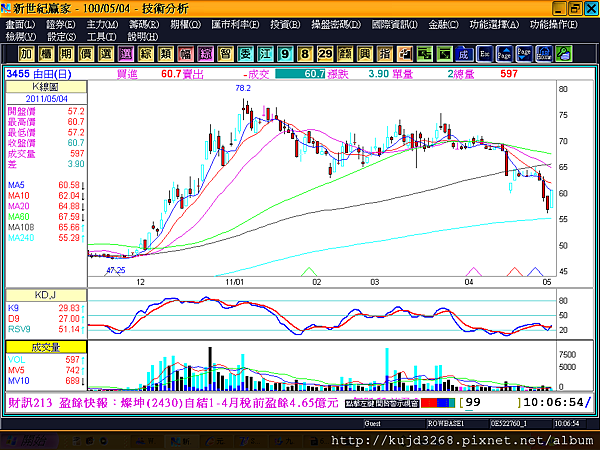
Task: Click the MA240 moving average label
Action: [21, 238]
